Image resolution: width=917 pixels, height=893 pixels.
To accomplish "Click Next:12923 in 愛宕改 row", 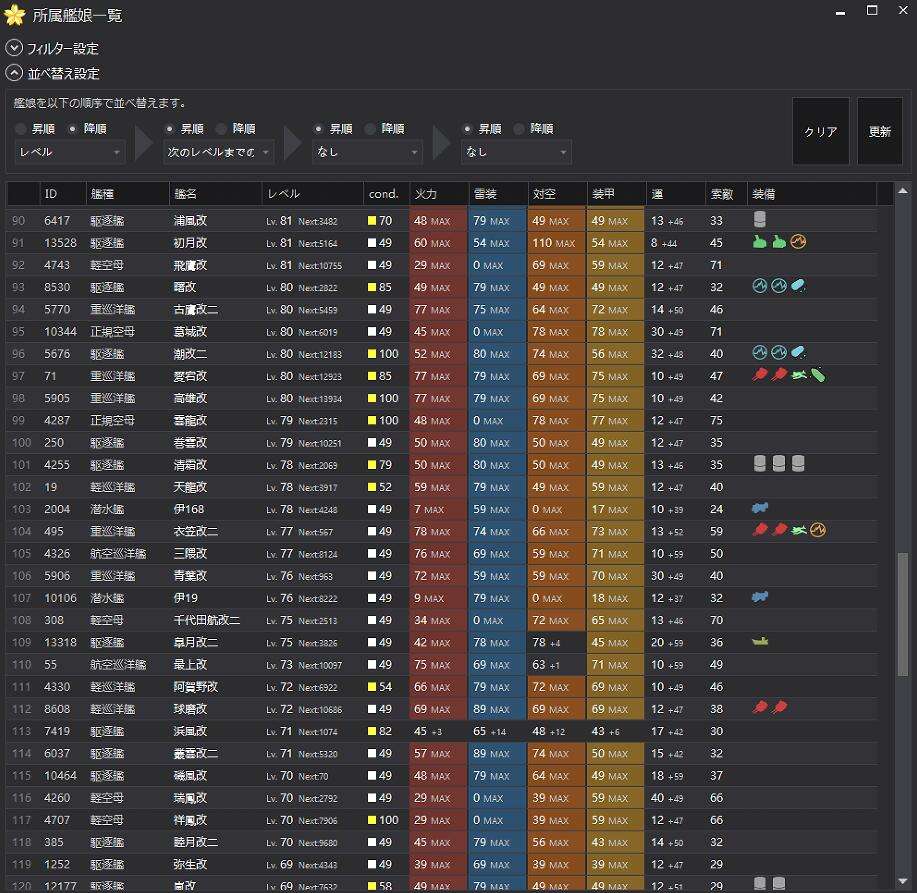I will click(x=320, y=377).
